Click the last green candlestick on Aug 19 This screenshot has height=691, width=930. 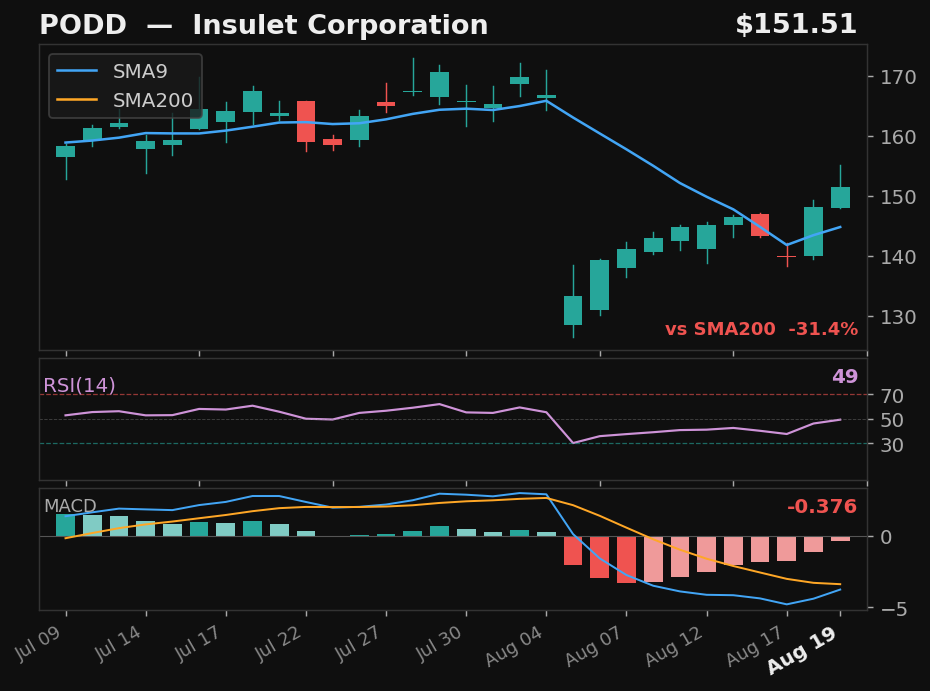pyautogui.click(x=840, y=198)
